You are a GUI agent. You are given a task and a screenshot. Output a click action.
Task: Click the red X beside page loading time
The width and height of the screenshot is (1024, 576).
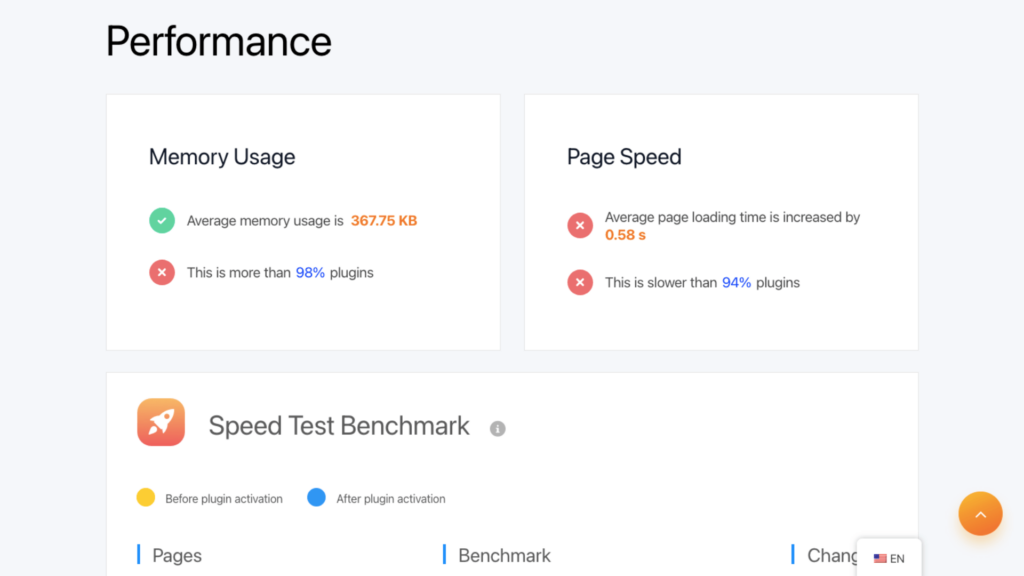click(580, 225)
